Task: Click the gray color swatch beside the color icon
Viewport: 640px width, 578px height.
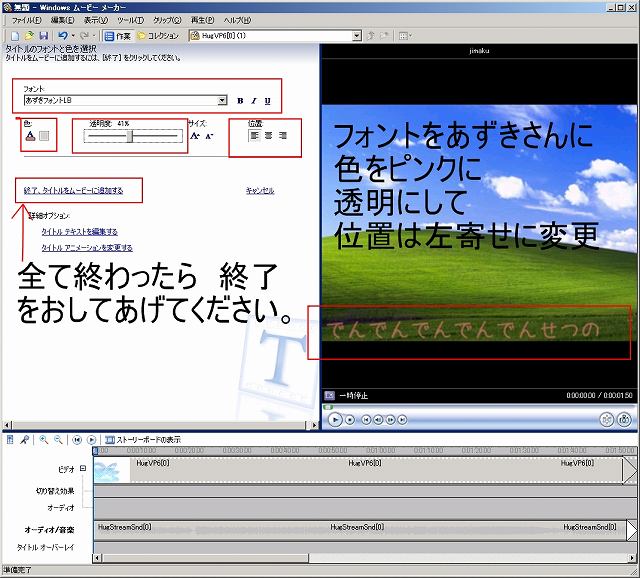Action: click(x=44, y=136)
